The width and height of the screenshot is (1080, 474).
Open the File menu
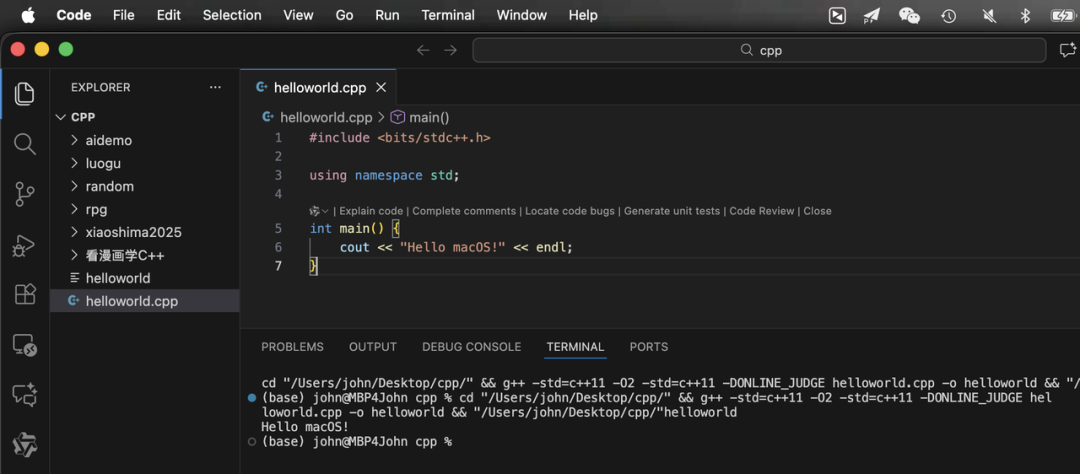click(x=123, y=15)
